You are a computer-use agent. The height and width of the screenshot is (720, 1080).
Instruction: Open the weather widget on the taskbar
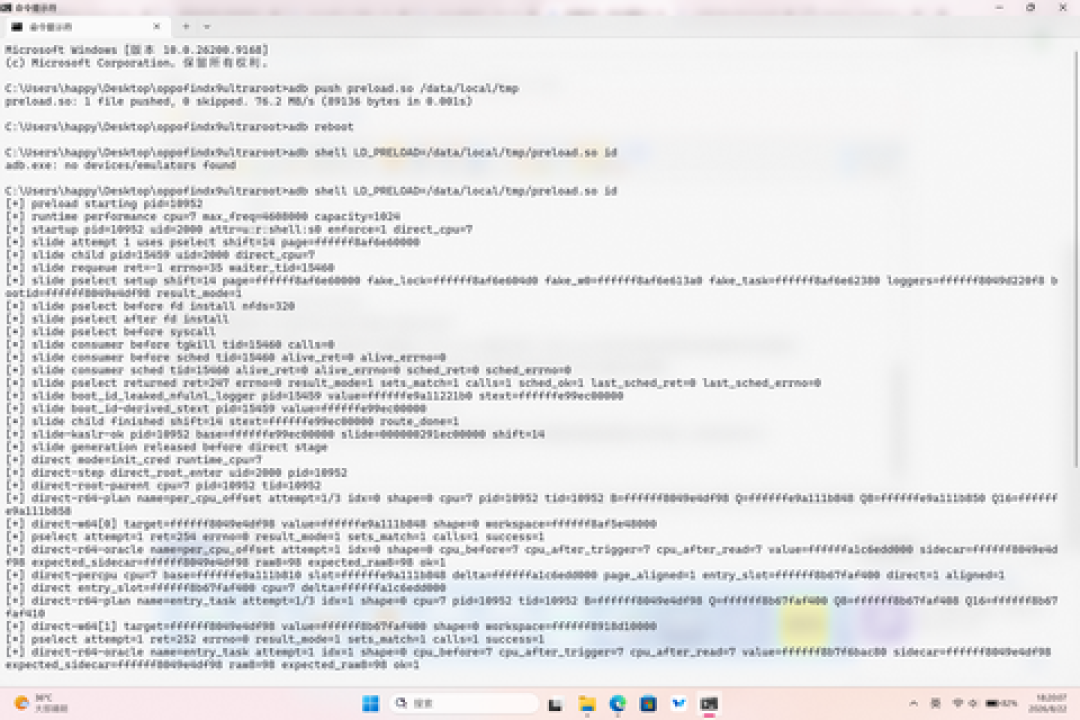pyautogui.click(x=41, y=703)
